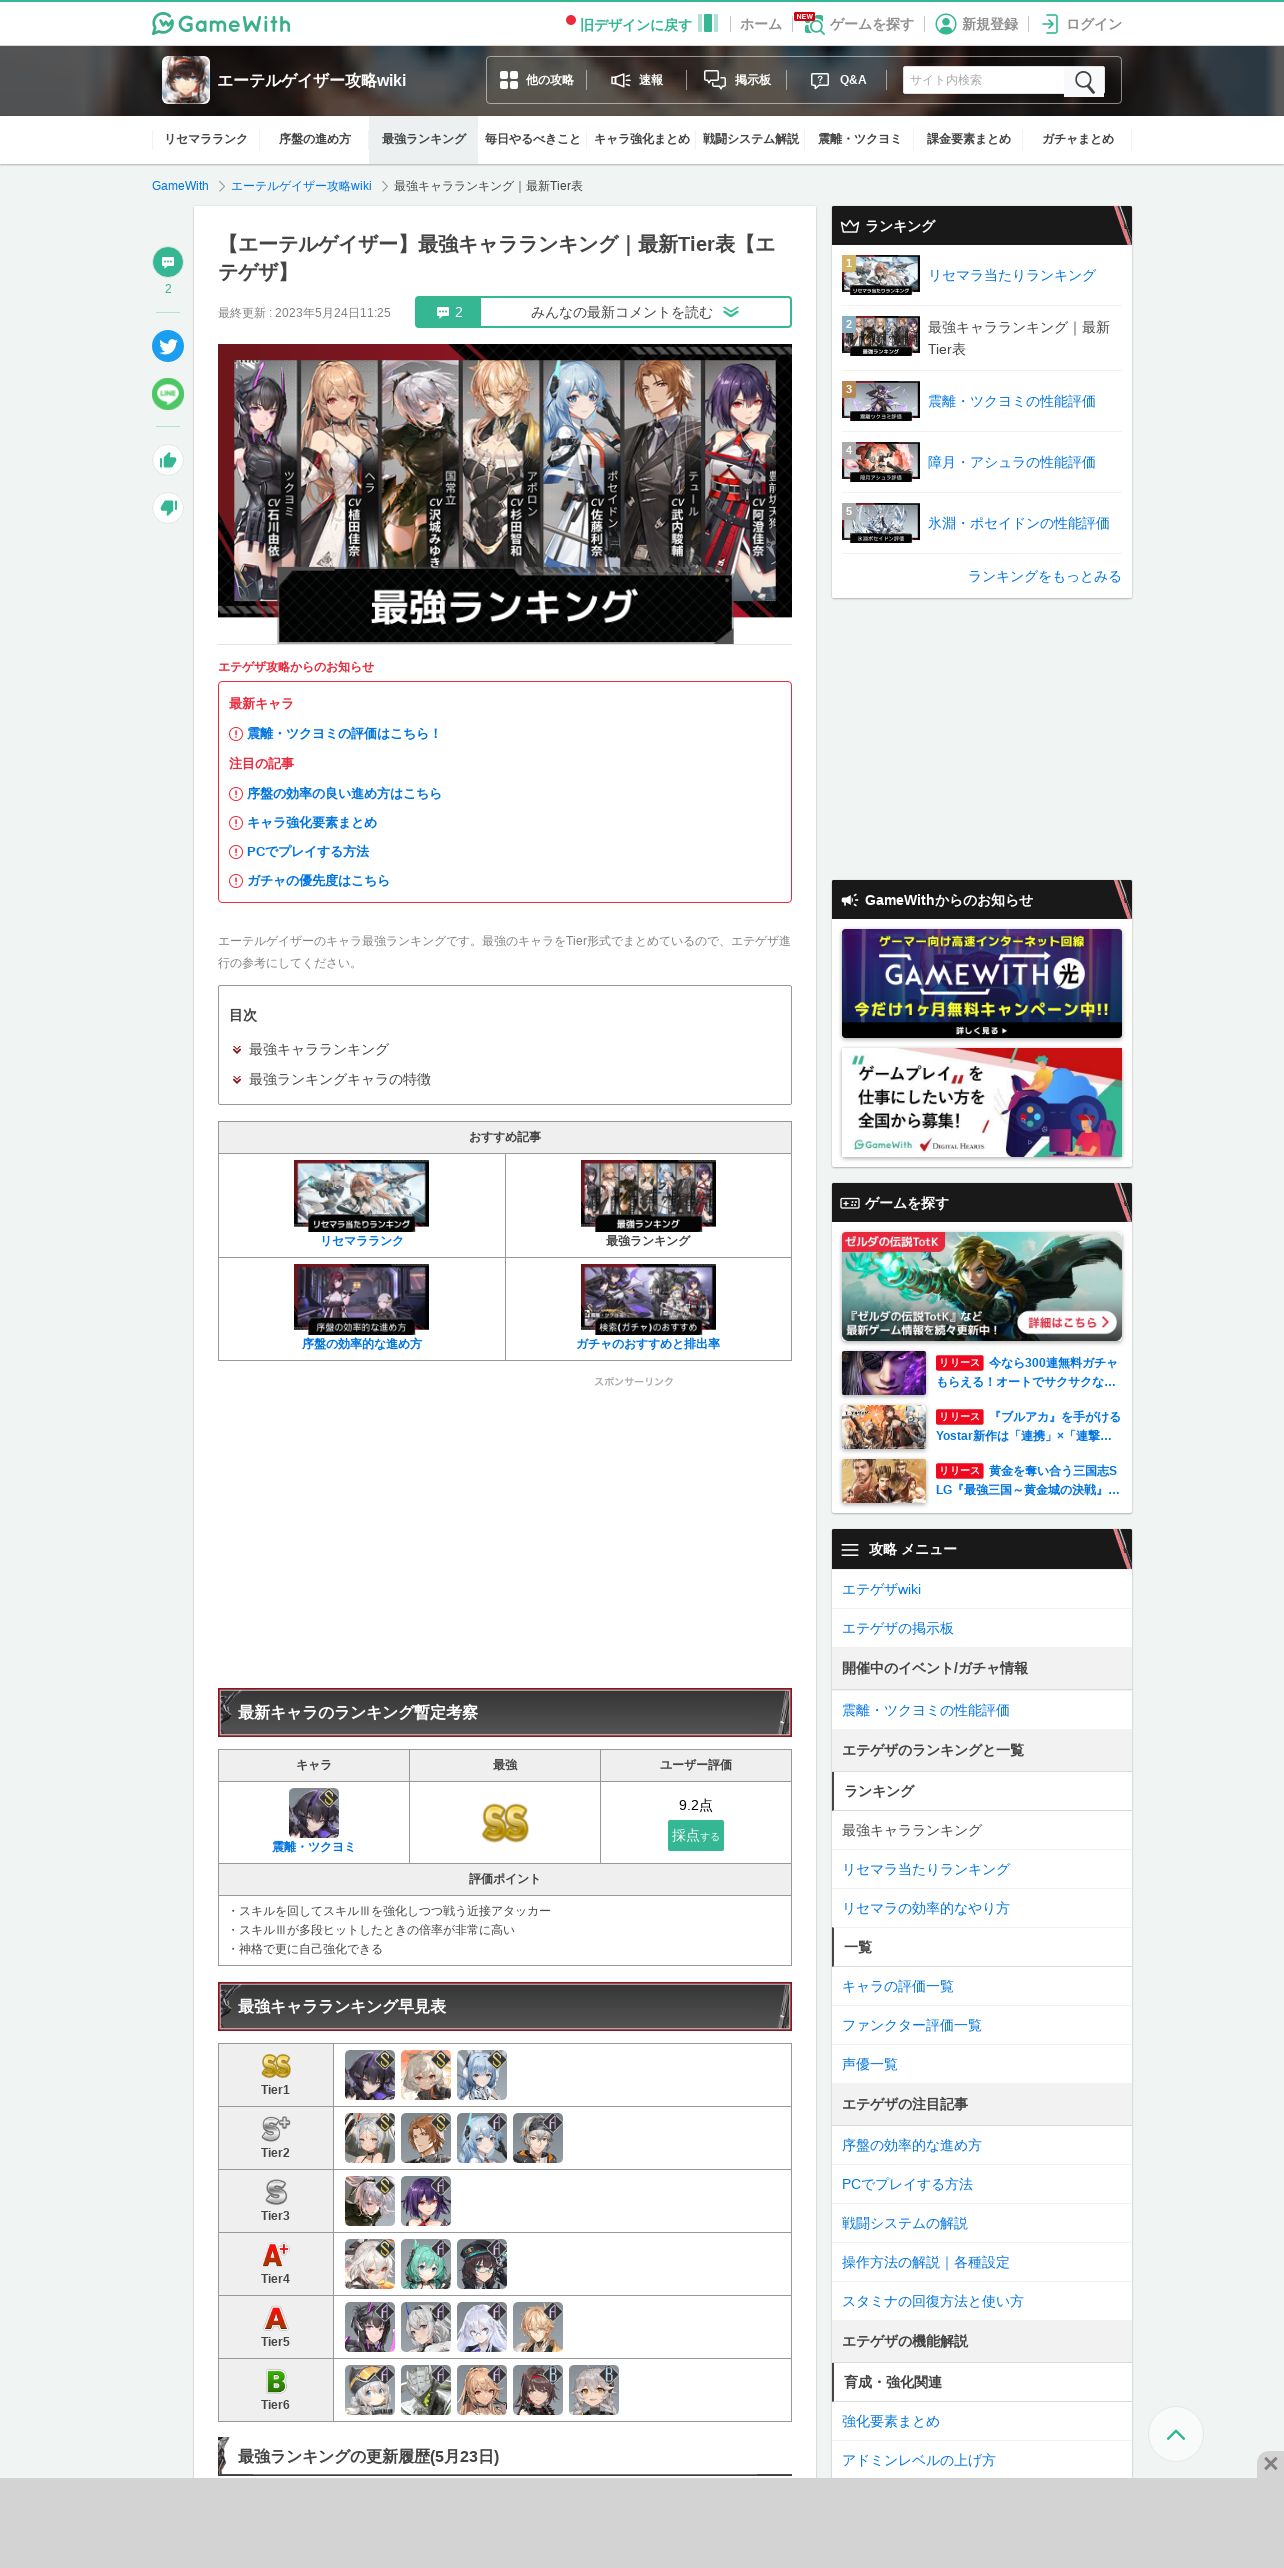Open エテゲザwiki menu link

pos(881,1589)
